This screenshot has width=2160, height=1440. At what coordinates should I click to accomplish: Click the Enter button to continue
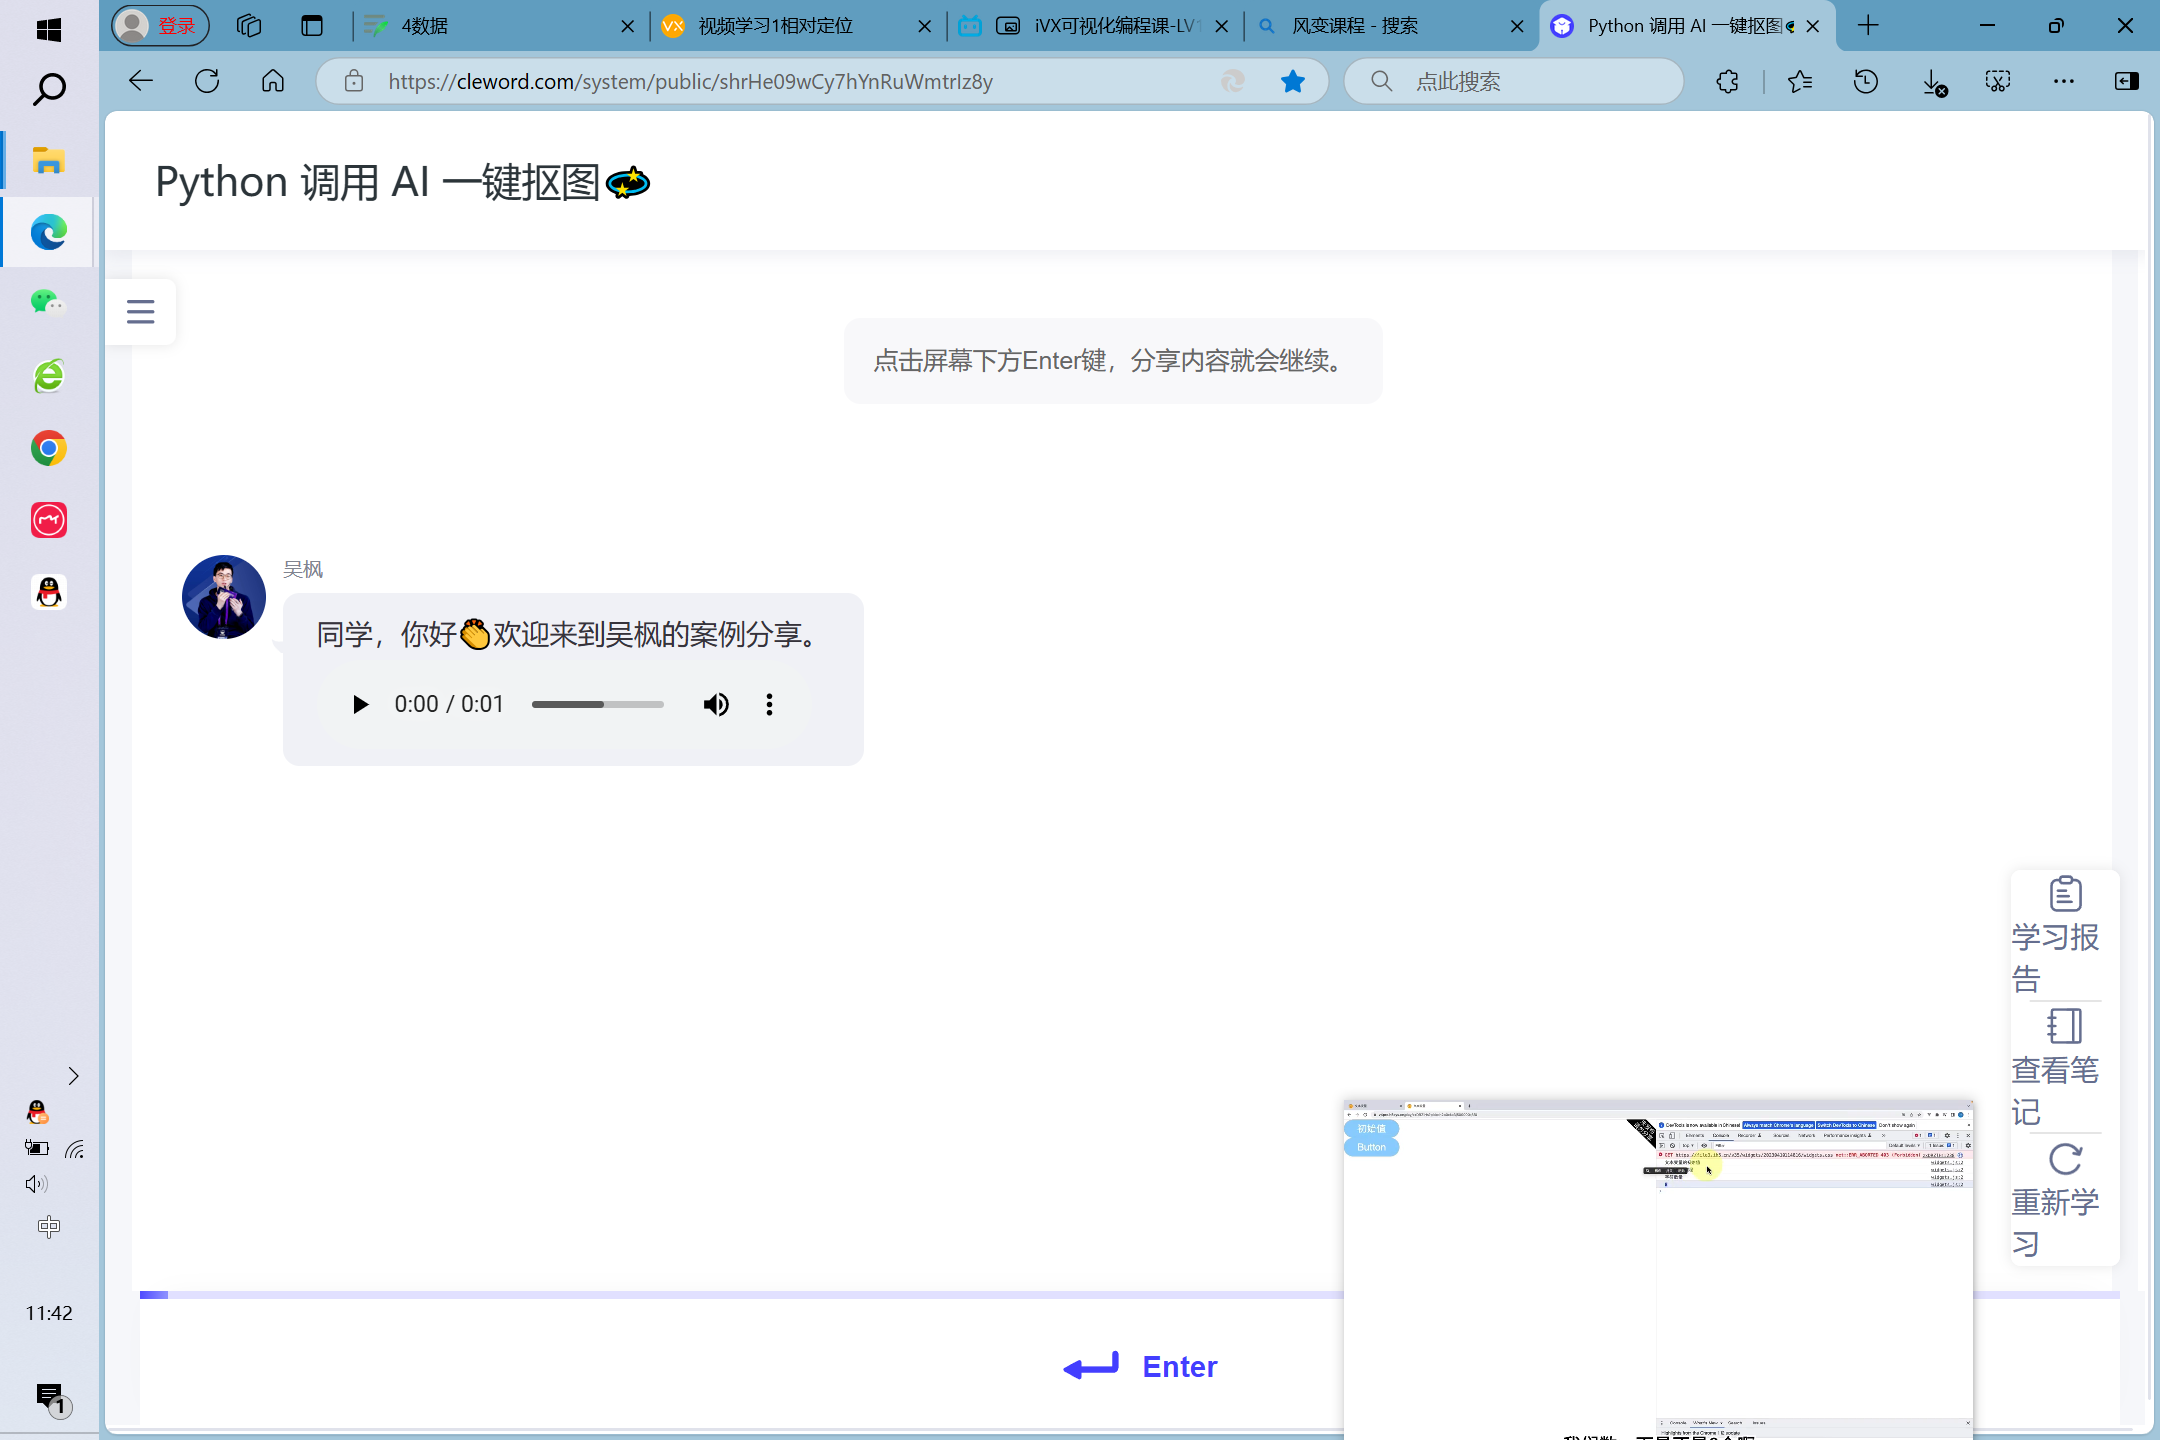[1140, 1366]
